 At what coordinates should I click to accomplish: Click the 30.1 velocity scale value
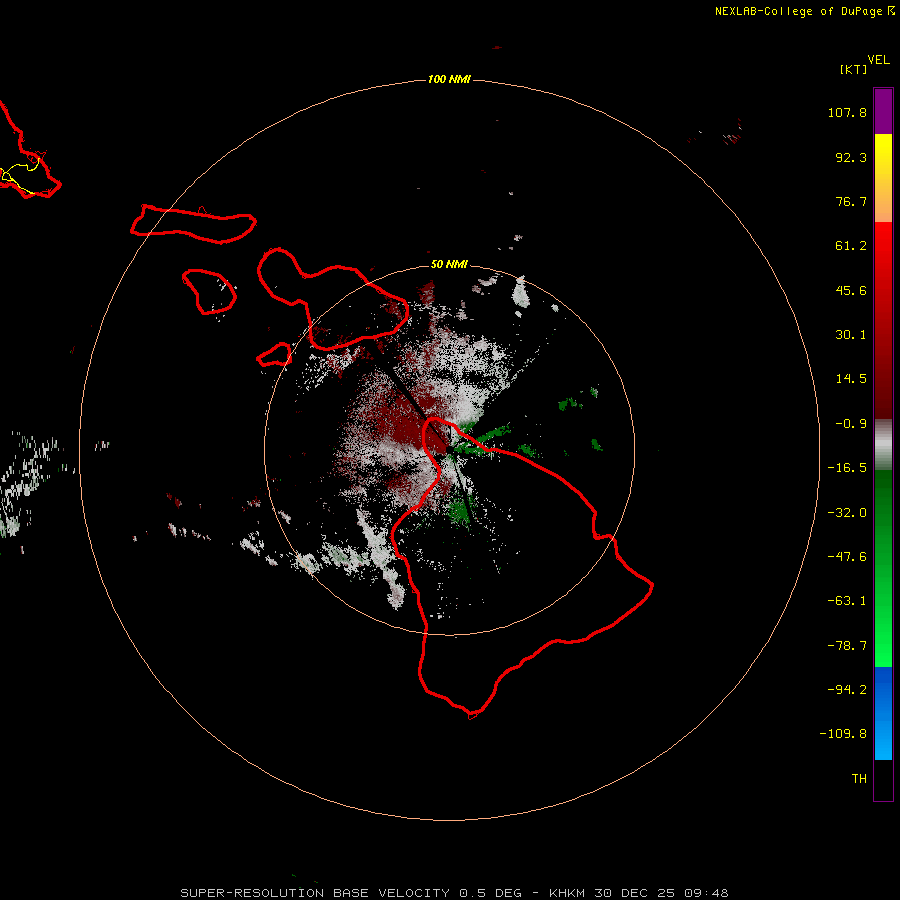851,335
